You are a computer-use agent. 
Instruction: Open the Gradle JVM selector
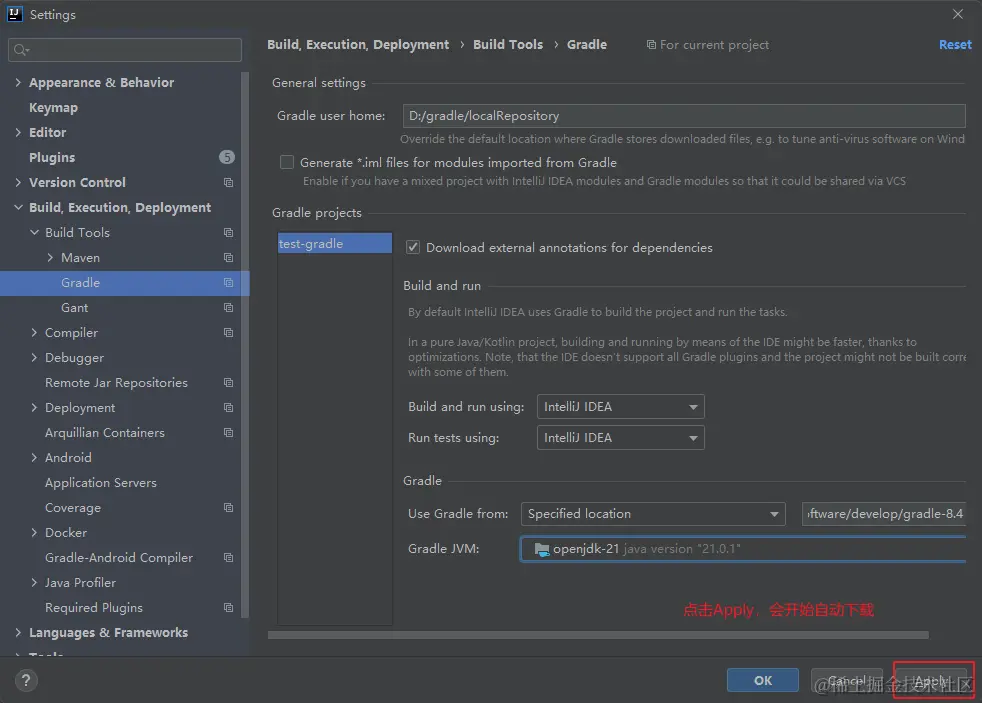coord(743,549)
